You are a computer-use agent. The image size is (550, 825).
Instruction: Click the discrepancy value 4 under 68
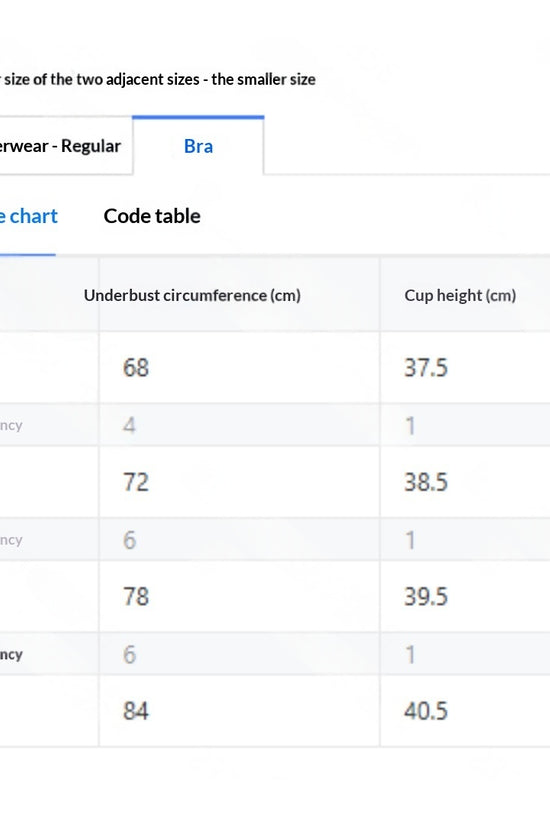tap(129, 425)
